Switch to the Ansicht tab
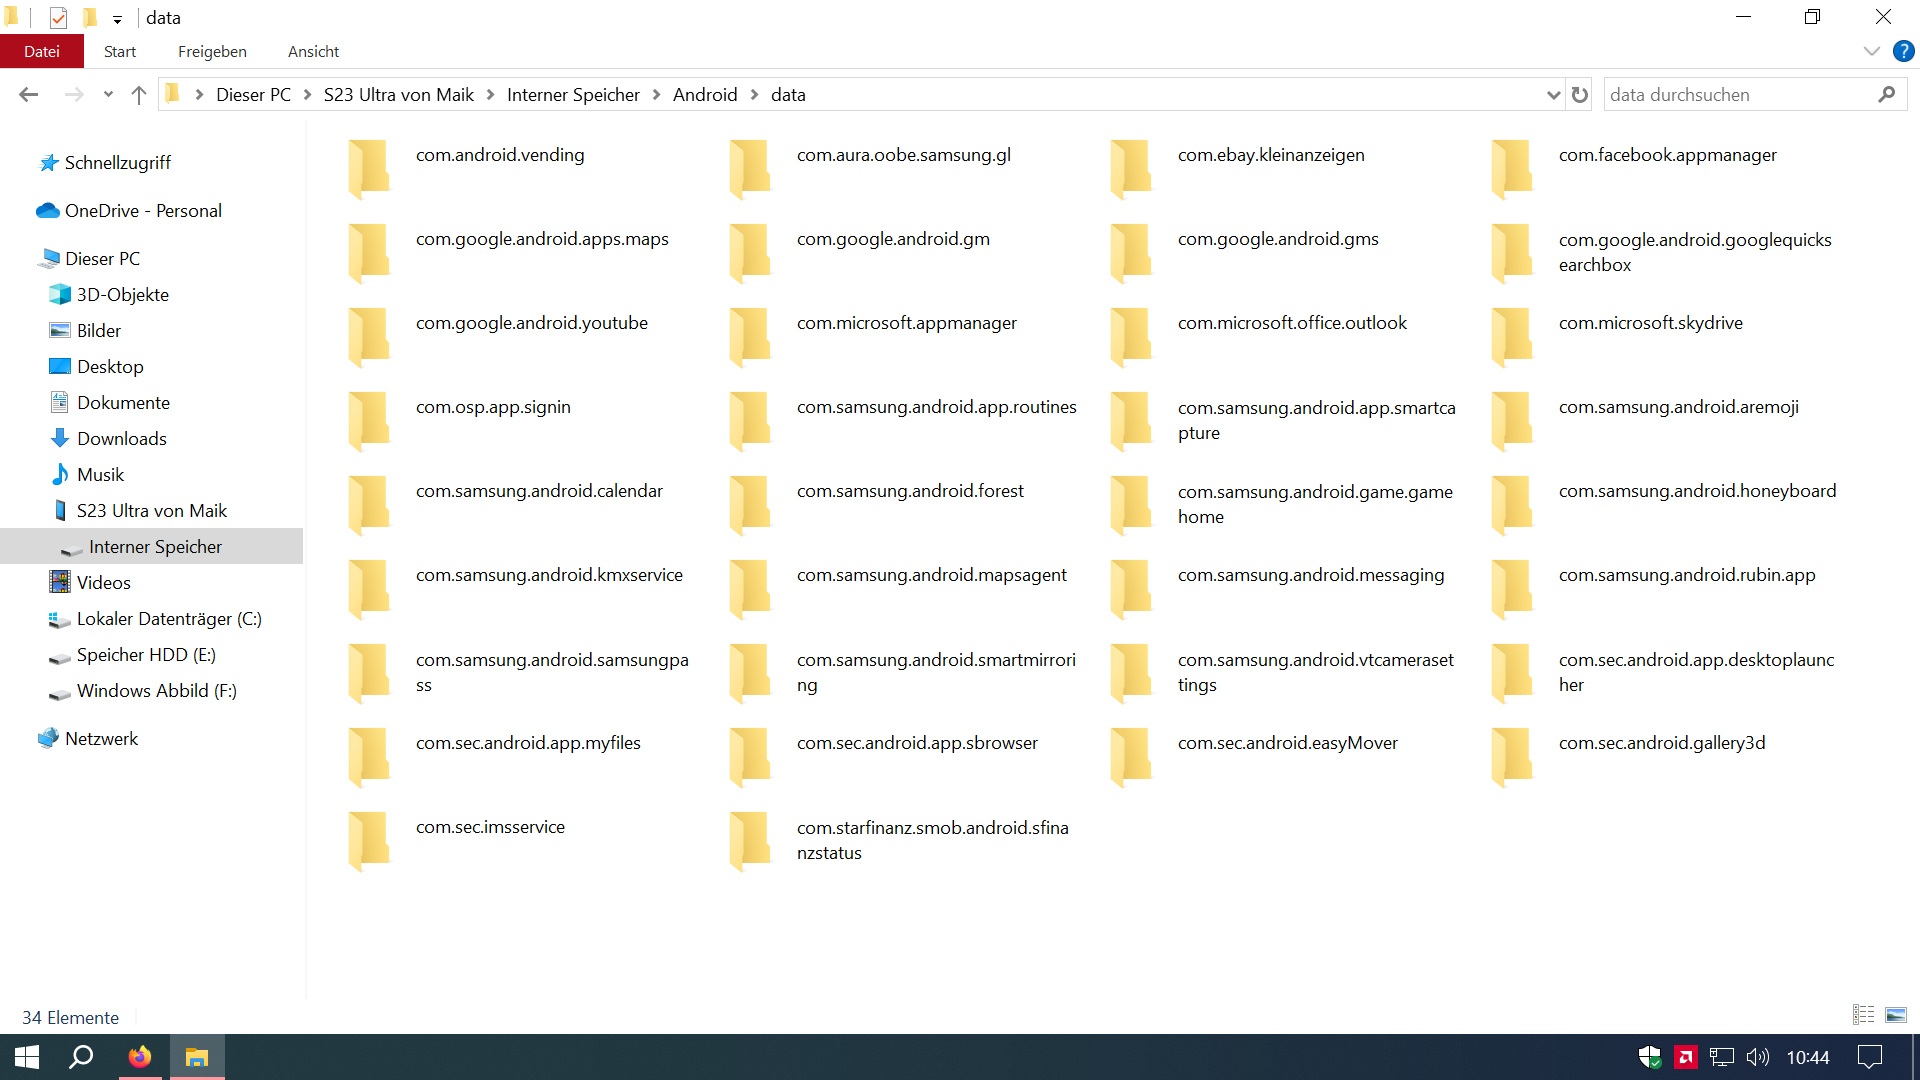1920x1080 pixels. [x=313, y=51]
